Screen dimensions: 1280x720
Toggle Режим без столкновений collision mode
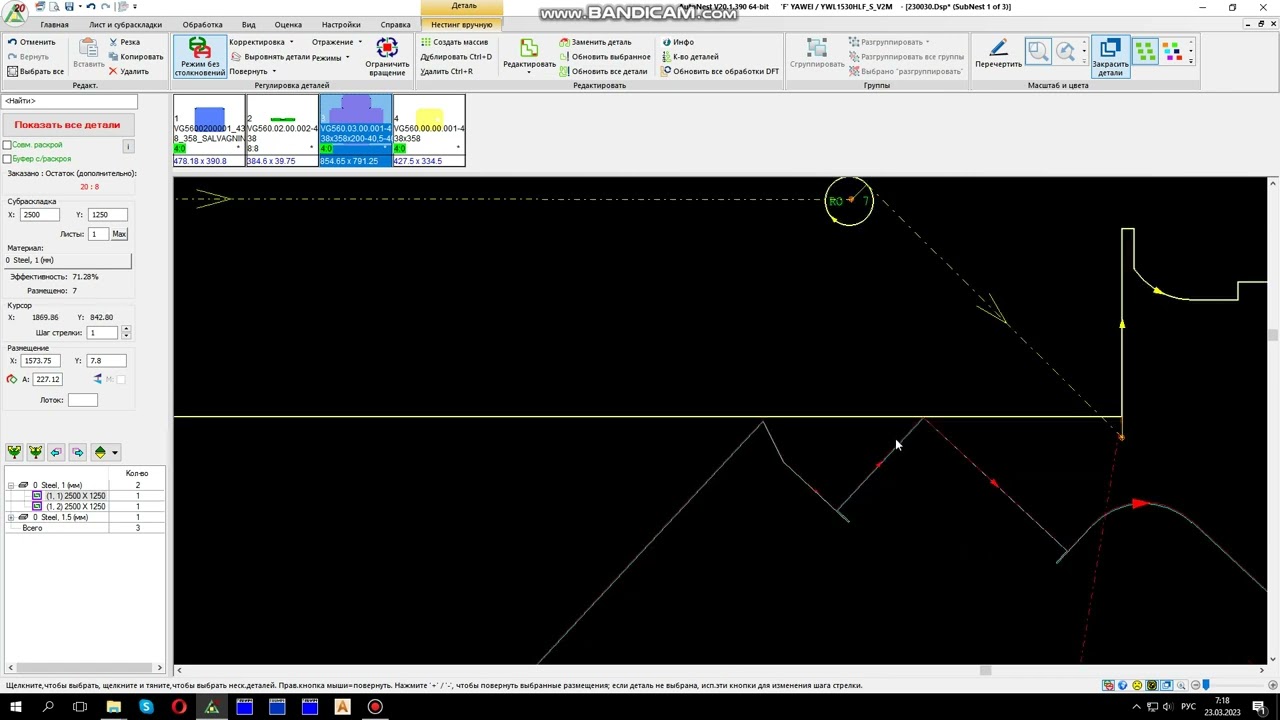[199, 56]
